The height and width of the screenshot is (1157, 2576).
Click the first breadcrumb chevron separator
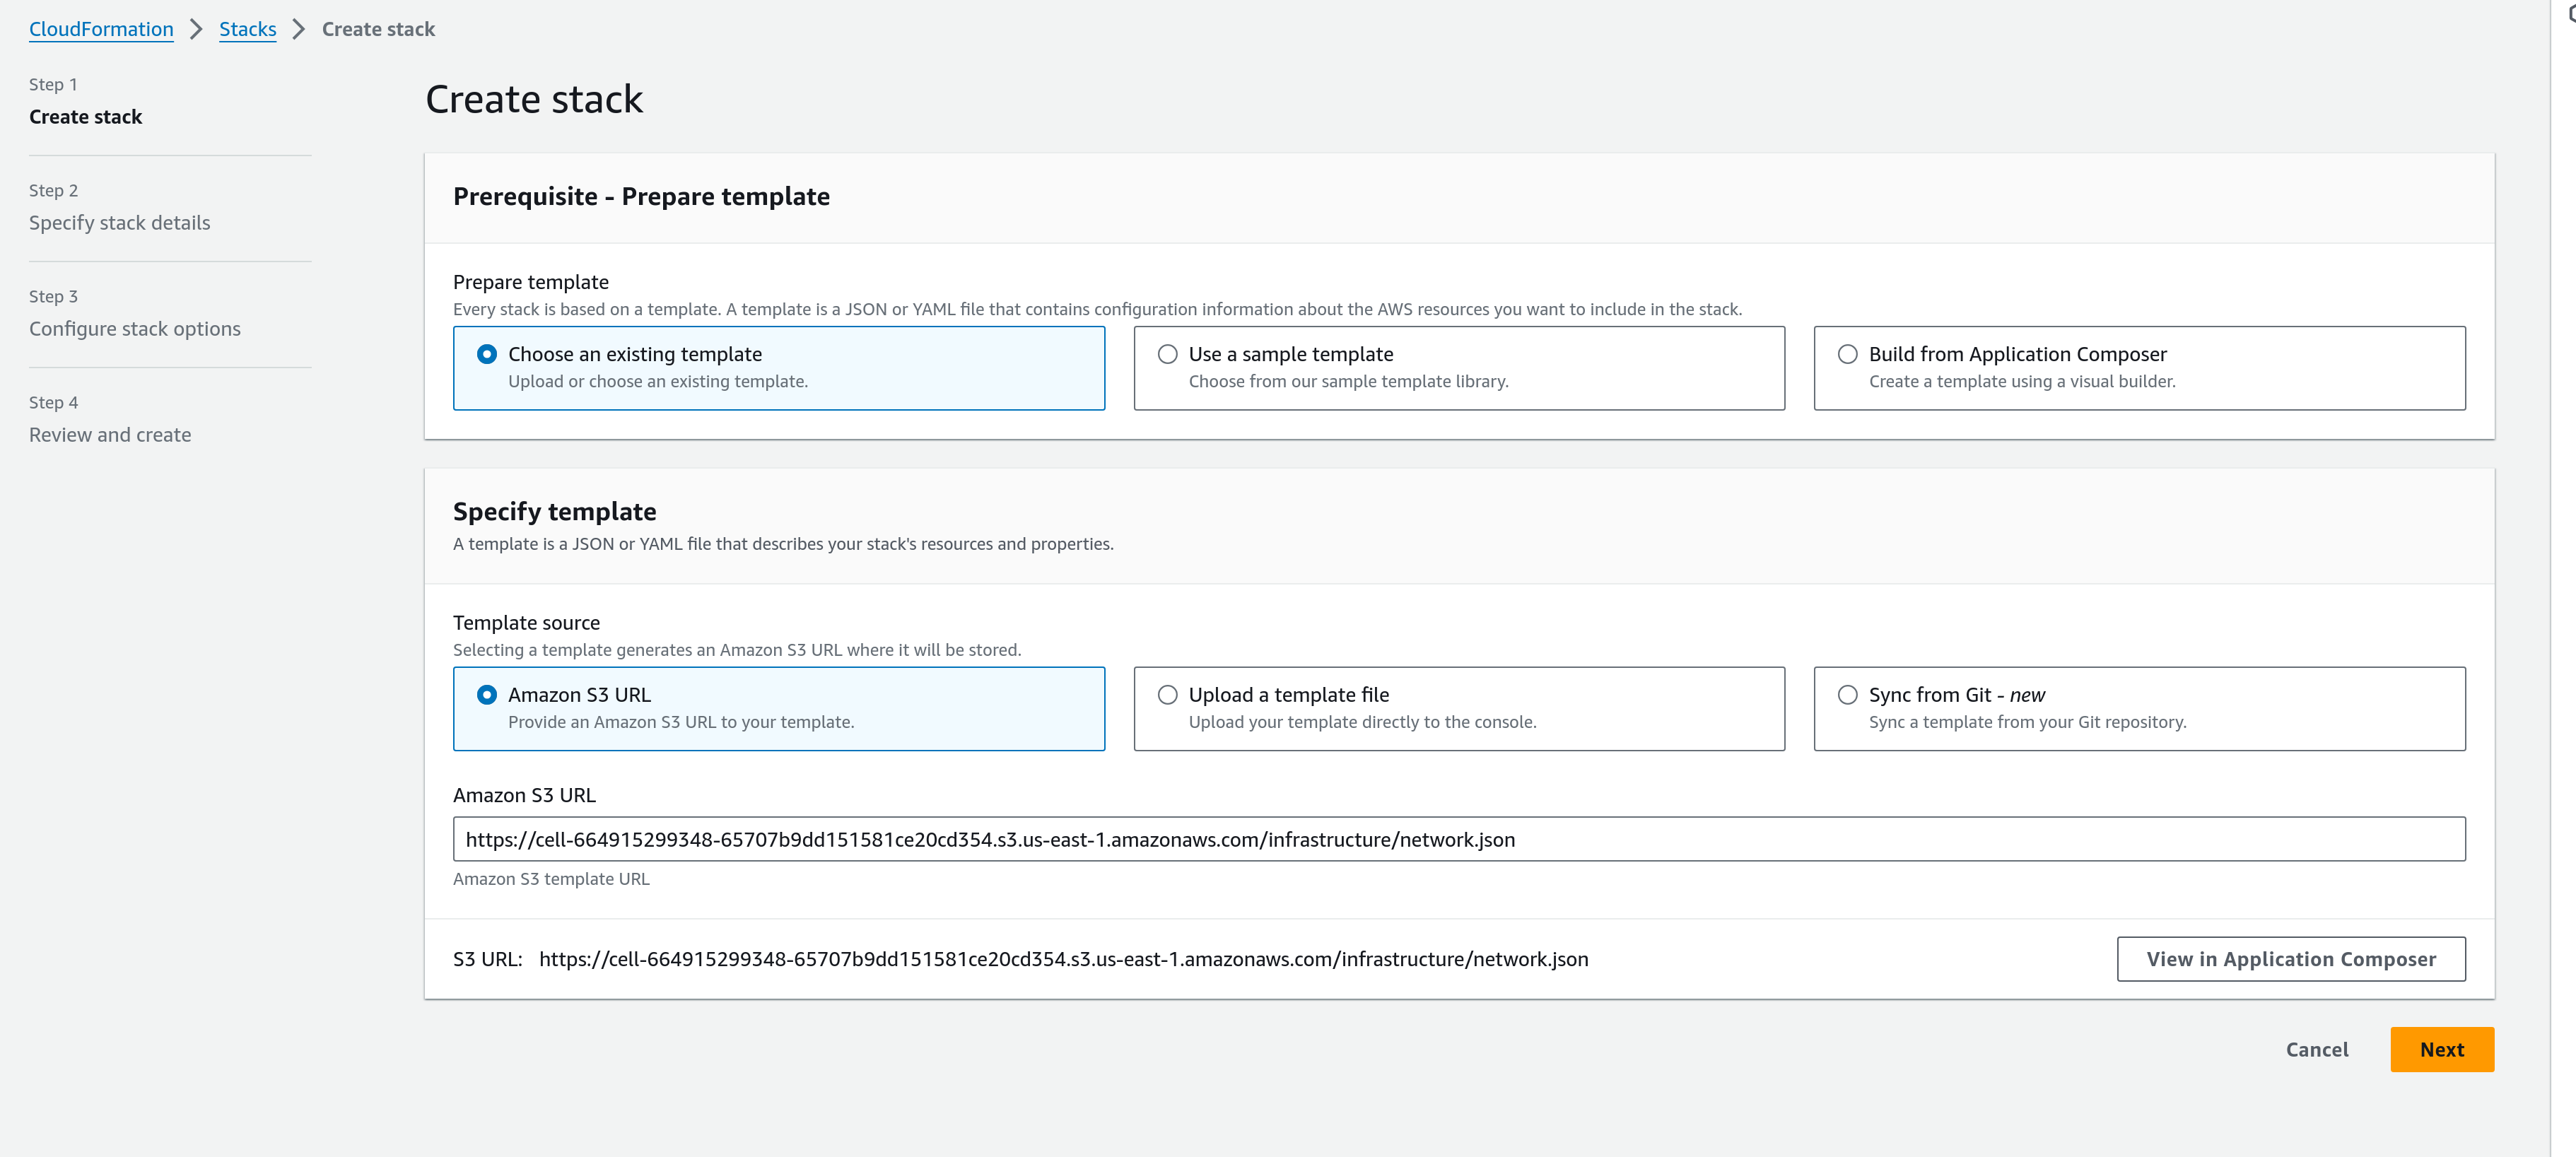[196, 29]
